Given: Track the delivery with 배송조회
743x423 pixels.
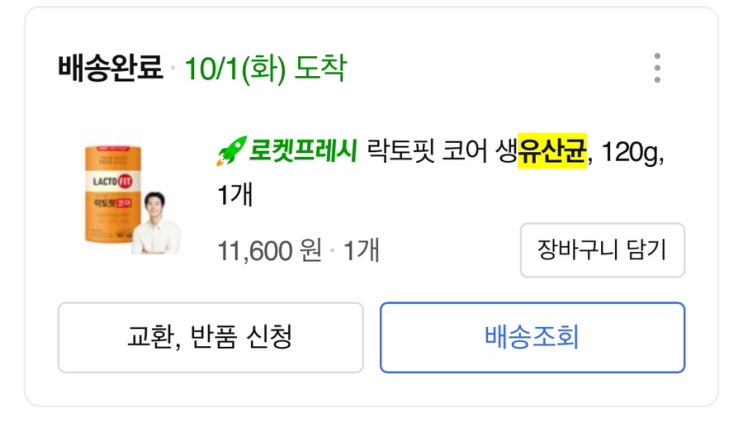Looking at the screenshot, I should tap(532, 337).
